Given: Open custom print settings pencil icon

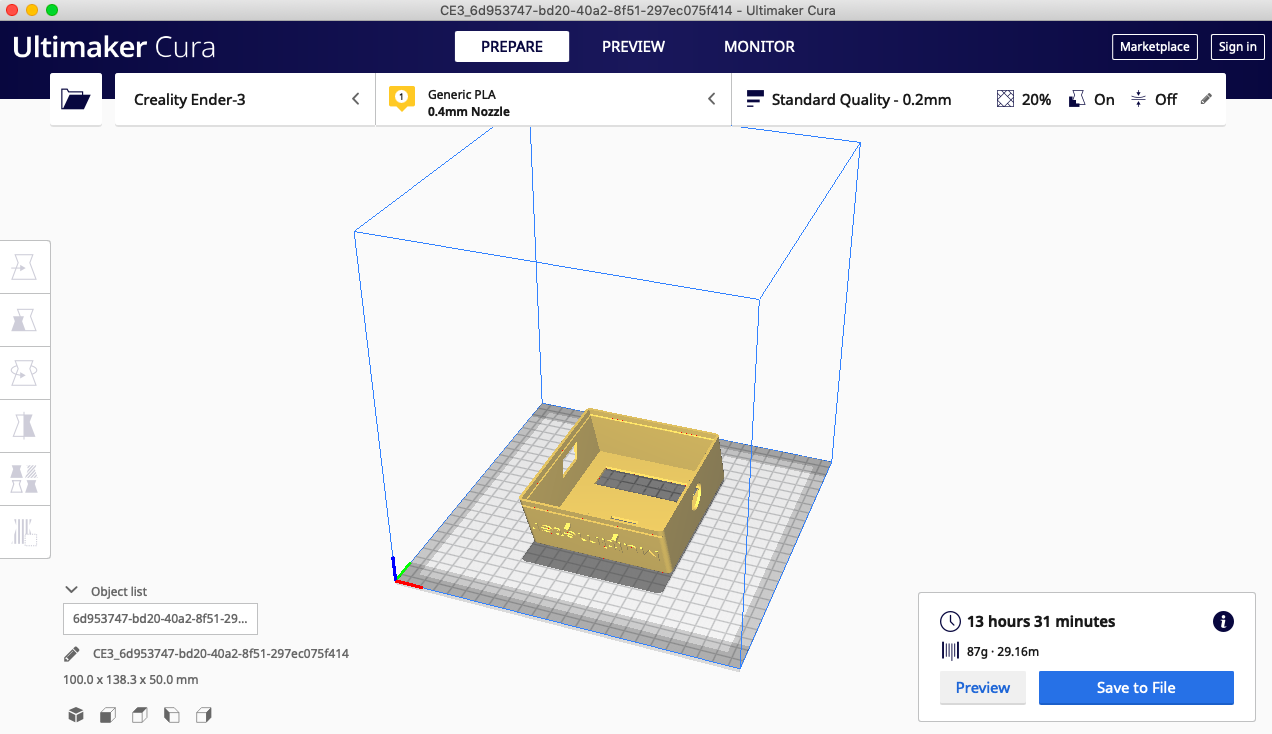Looking at the screenshot, I should click(1206, 99).
